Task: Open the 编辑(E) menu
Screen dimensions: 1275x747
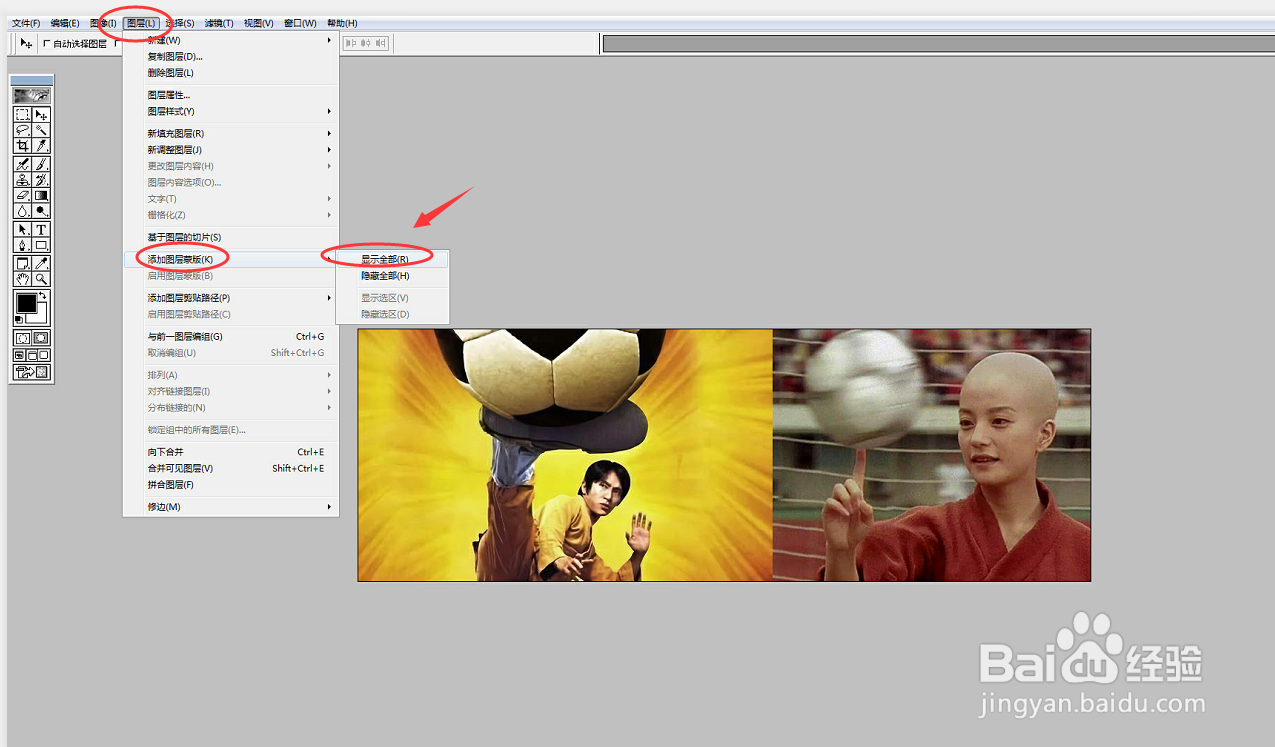Action: 65,23
